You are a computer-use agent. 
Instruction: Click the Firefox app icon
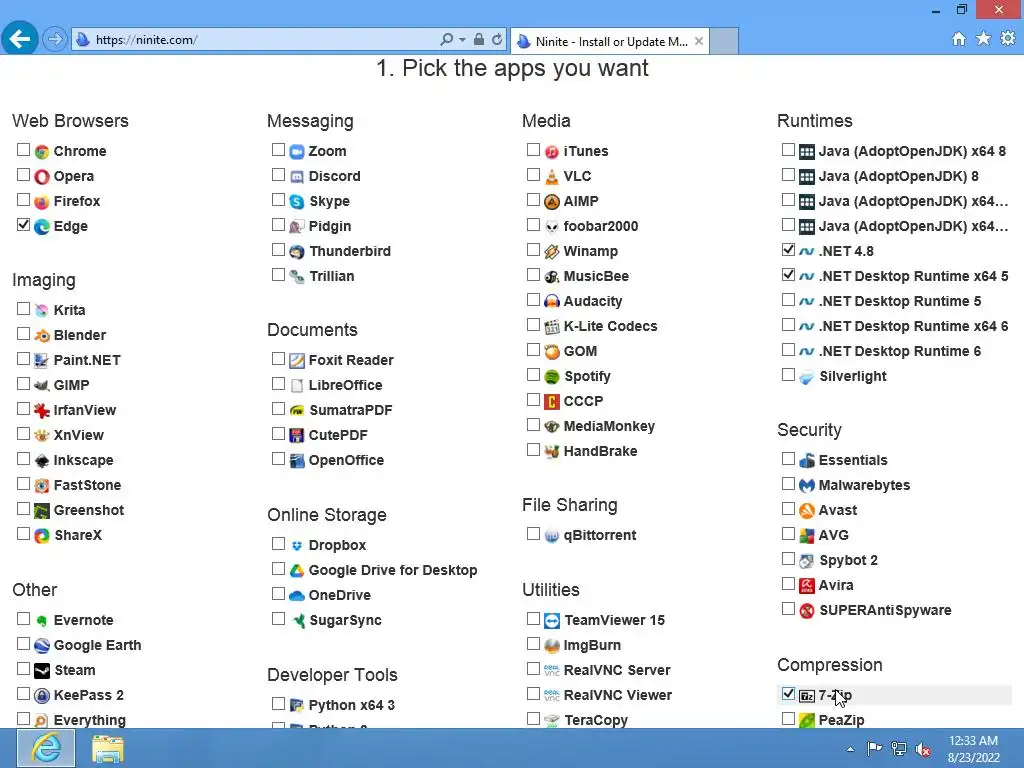42,201
